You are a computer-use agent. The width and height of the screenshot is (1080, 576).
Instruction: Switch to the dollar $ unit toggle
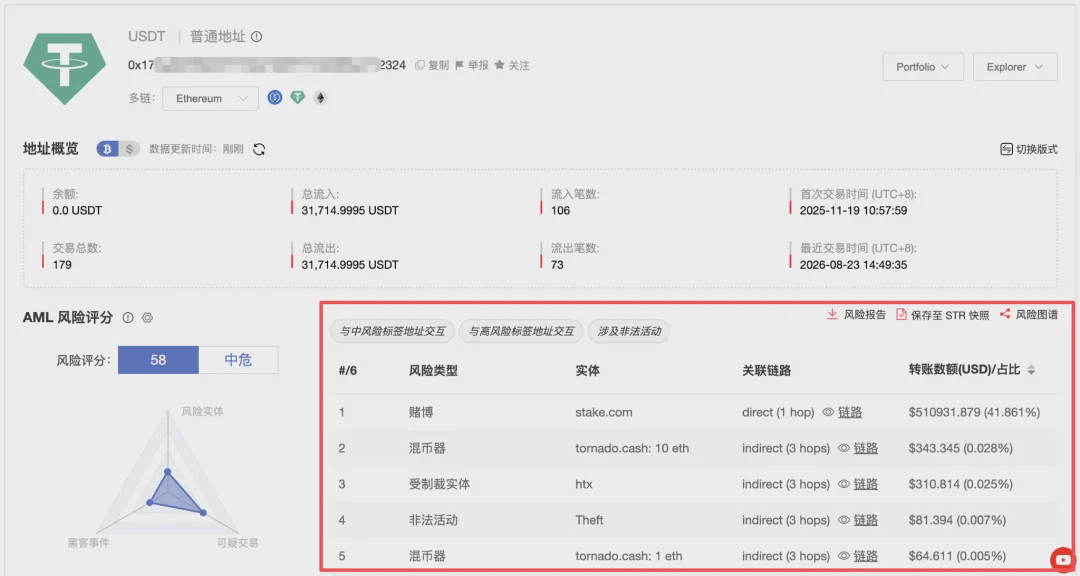[x=129, y=149]
